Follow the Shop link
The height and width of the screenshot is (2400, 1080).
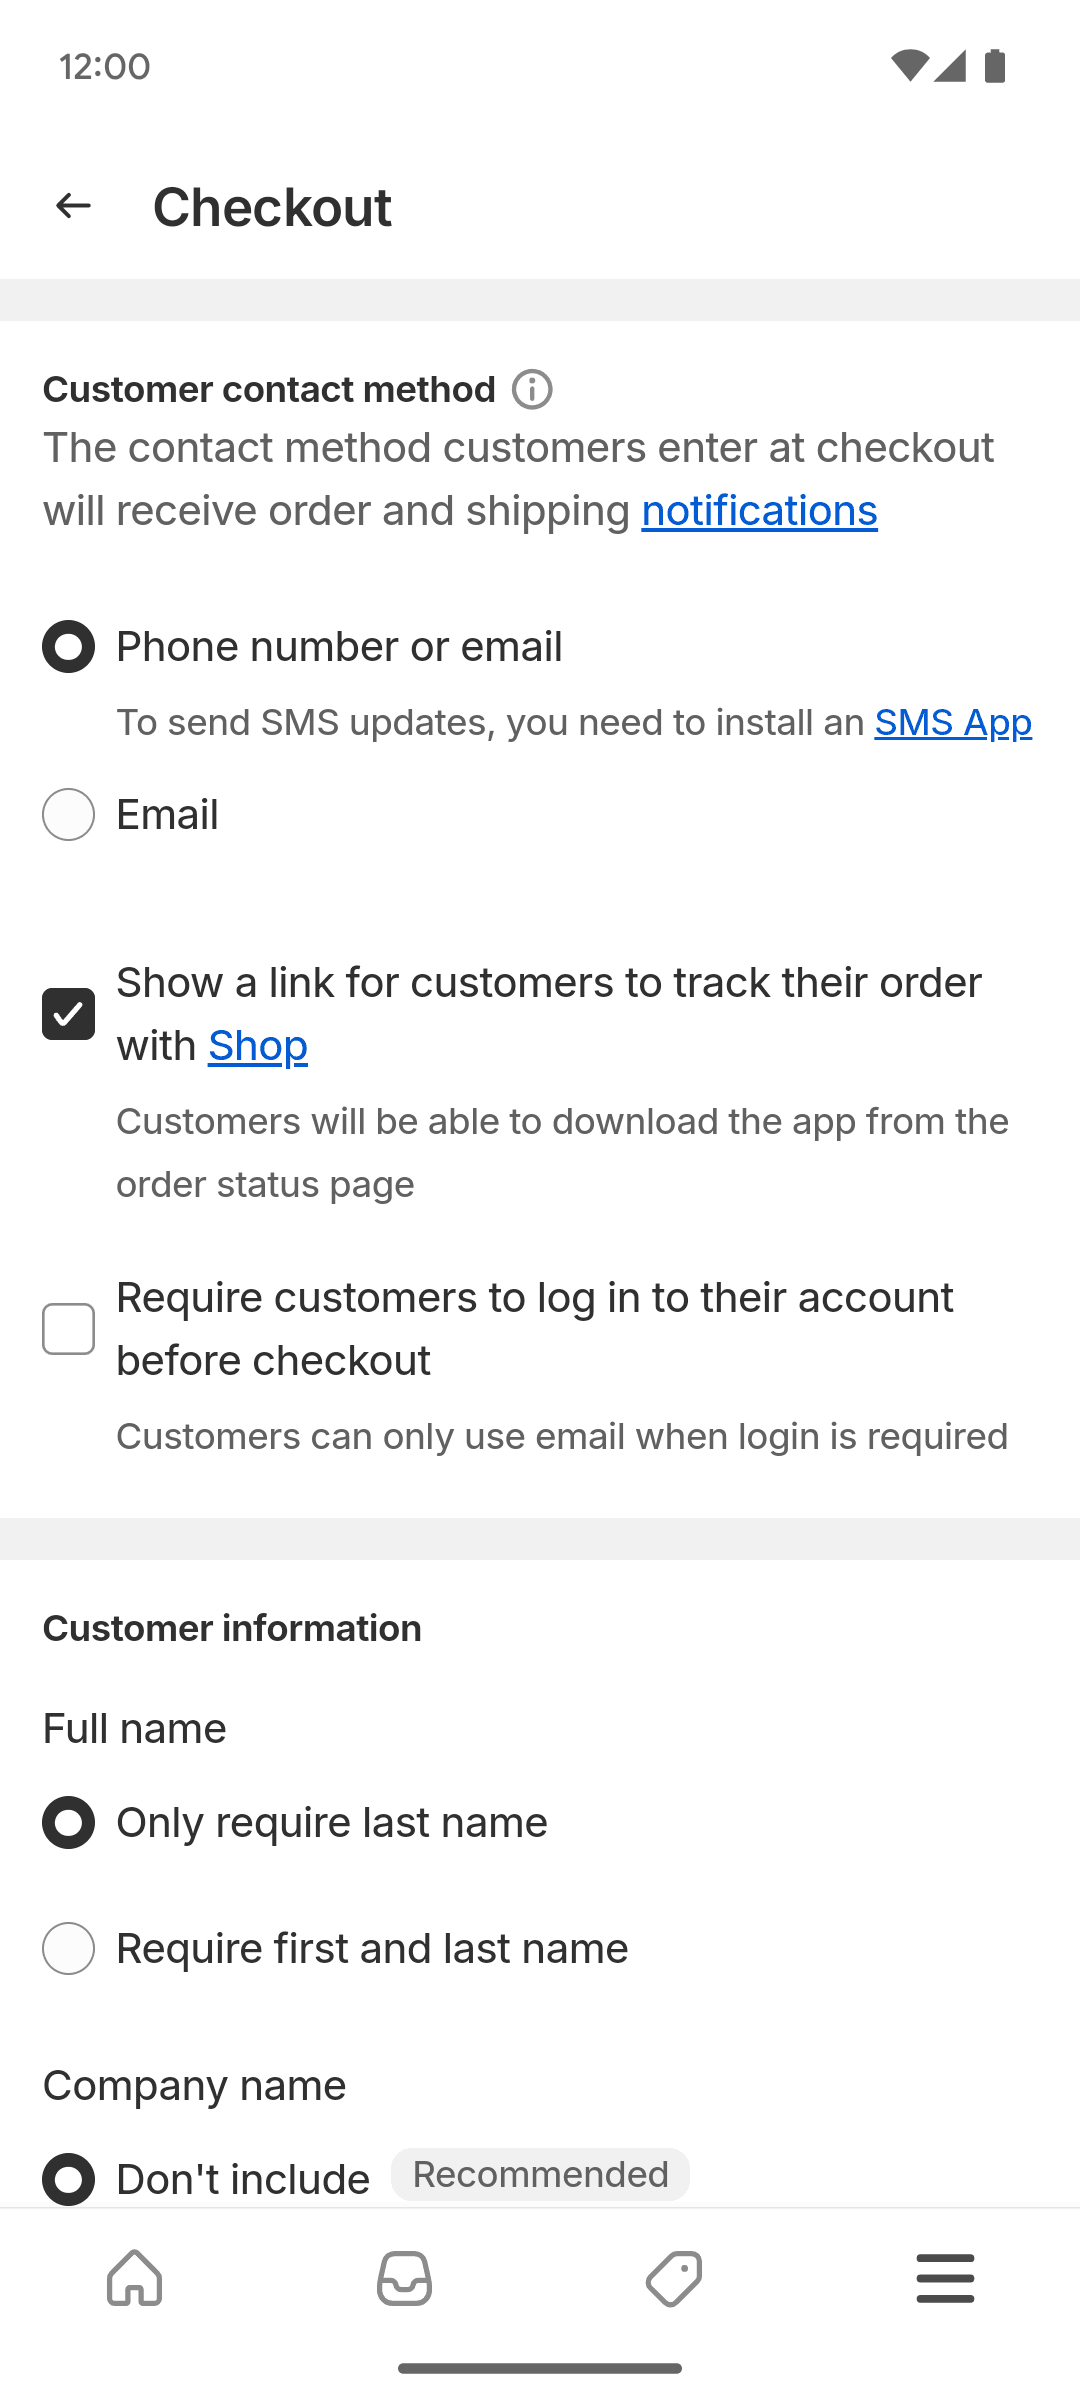point(258,1046)
